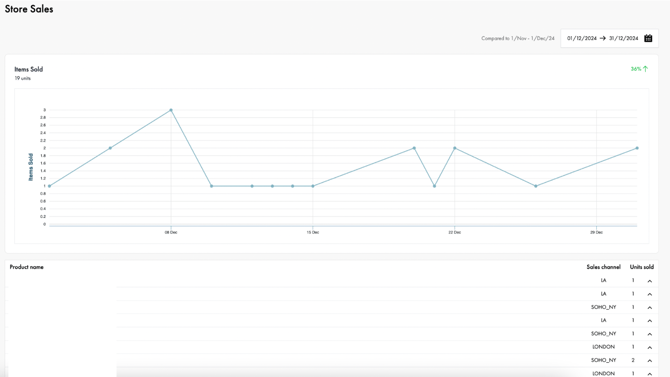Click the Items Sold chart title
The height and width of the screenshot is (377, 670).
click(x=29, y=69)
